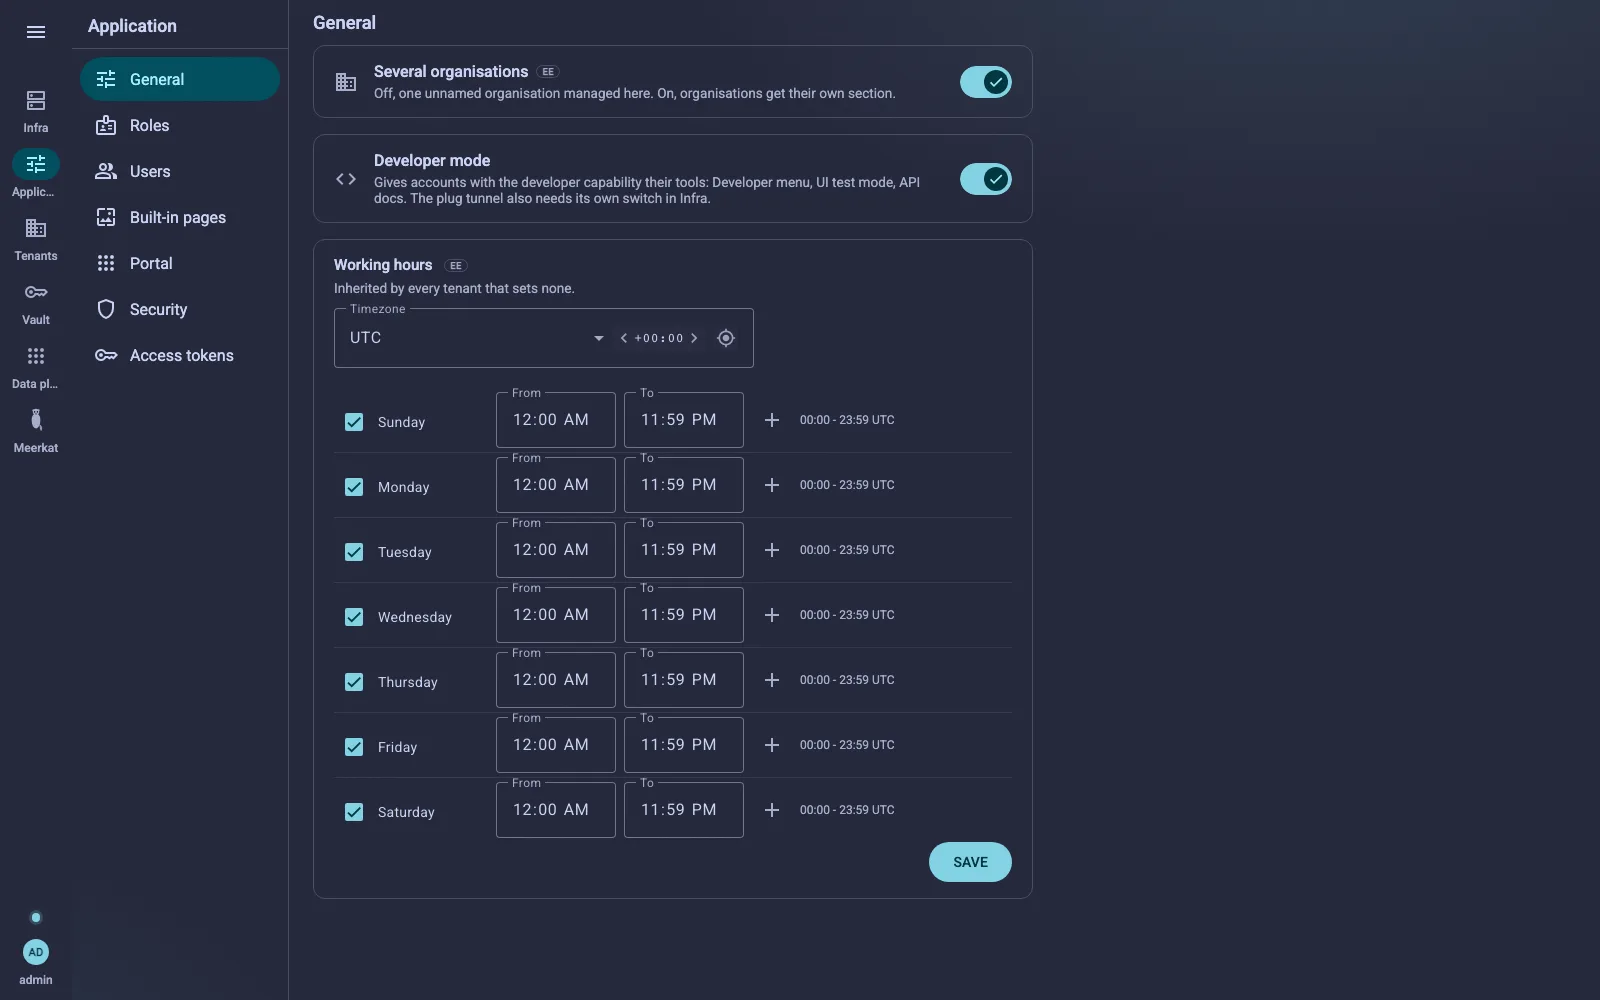Viewport: 1600px width, 1000px height.
Task: Click the Monday To time field
Action: [684, 485]
